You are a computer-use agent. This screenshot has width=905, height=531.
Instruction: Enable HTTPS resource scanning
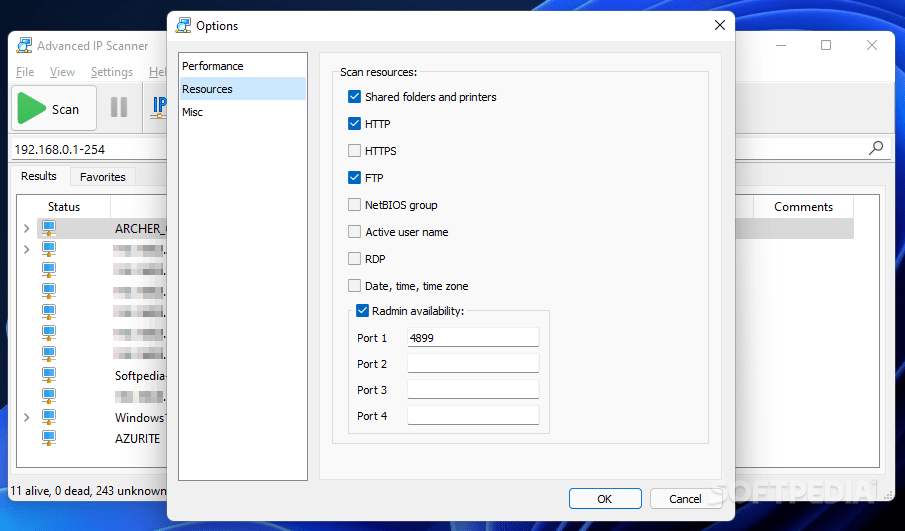354,151
